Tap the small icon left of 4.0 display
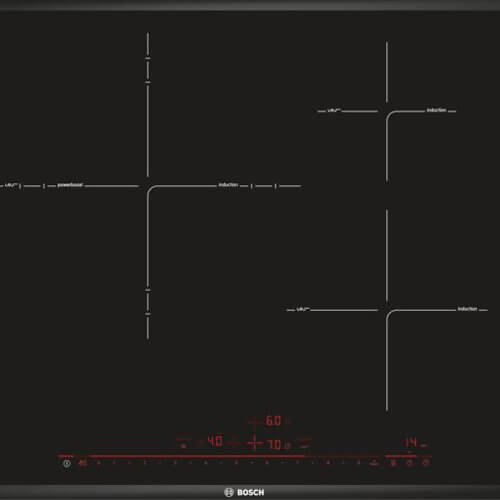 click(183, 446)
